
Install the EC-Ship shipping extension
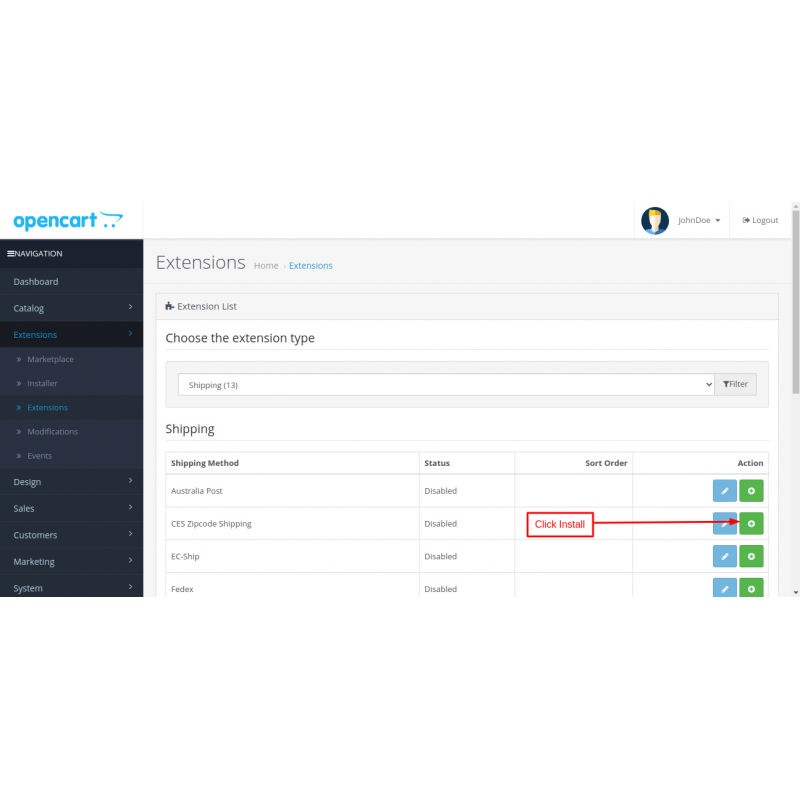click(751, 556)
